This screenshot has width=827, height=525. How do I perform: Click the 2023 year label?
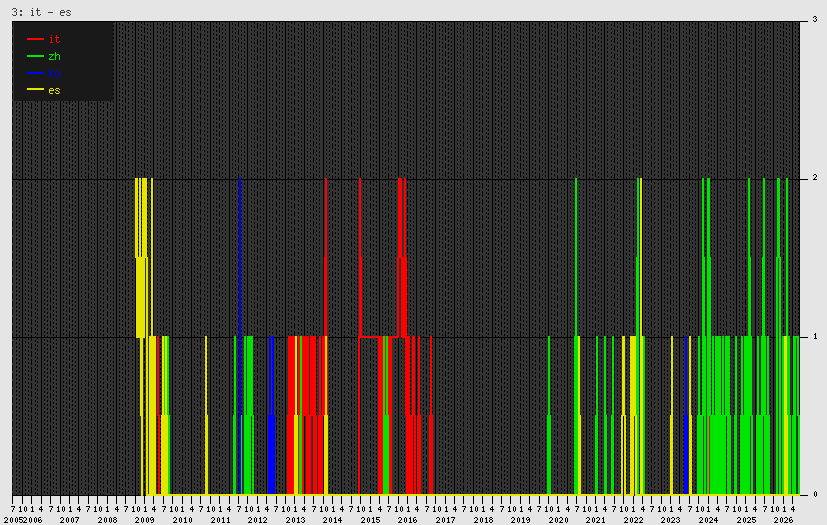click(x=670, y=520)
